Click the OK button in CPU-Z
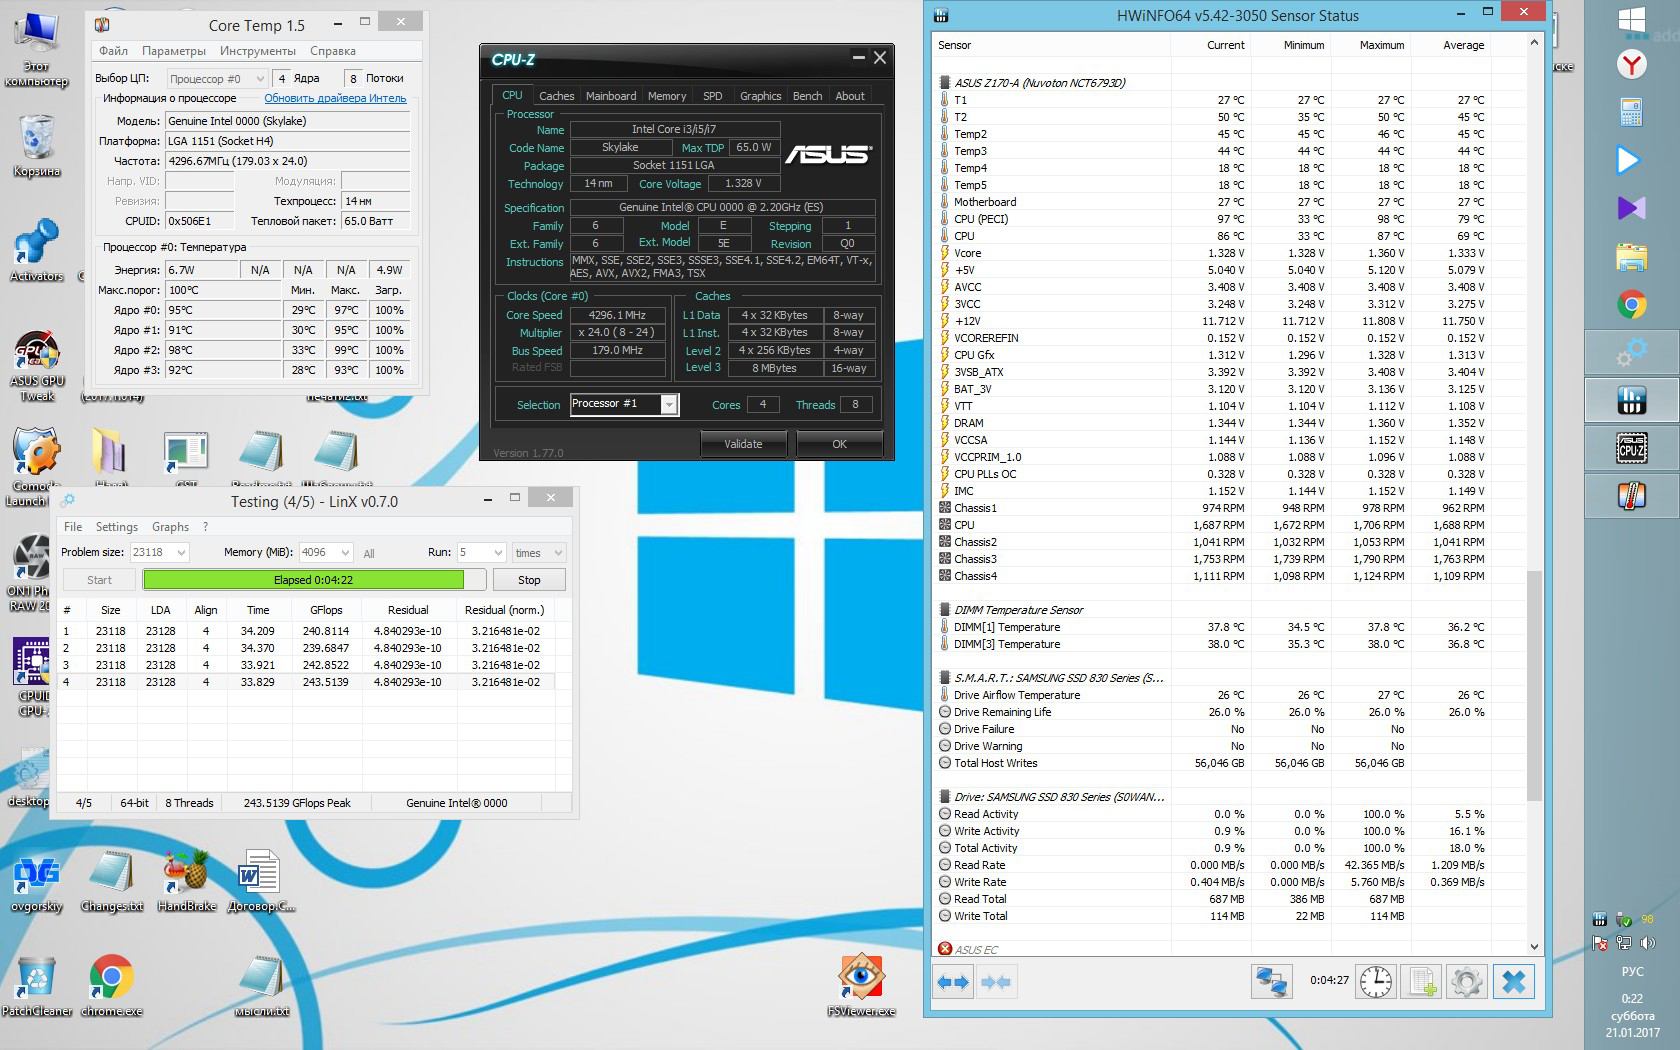Screen dimensions: 1680x1050 (x=839, y=444)
